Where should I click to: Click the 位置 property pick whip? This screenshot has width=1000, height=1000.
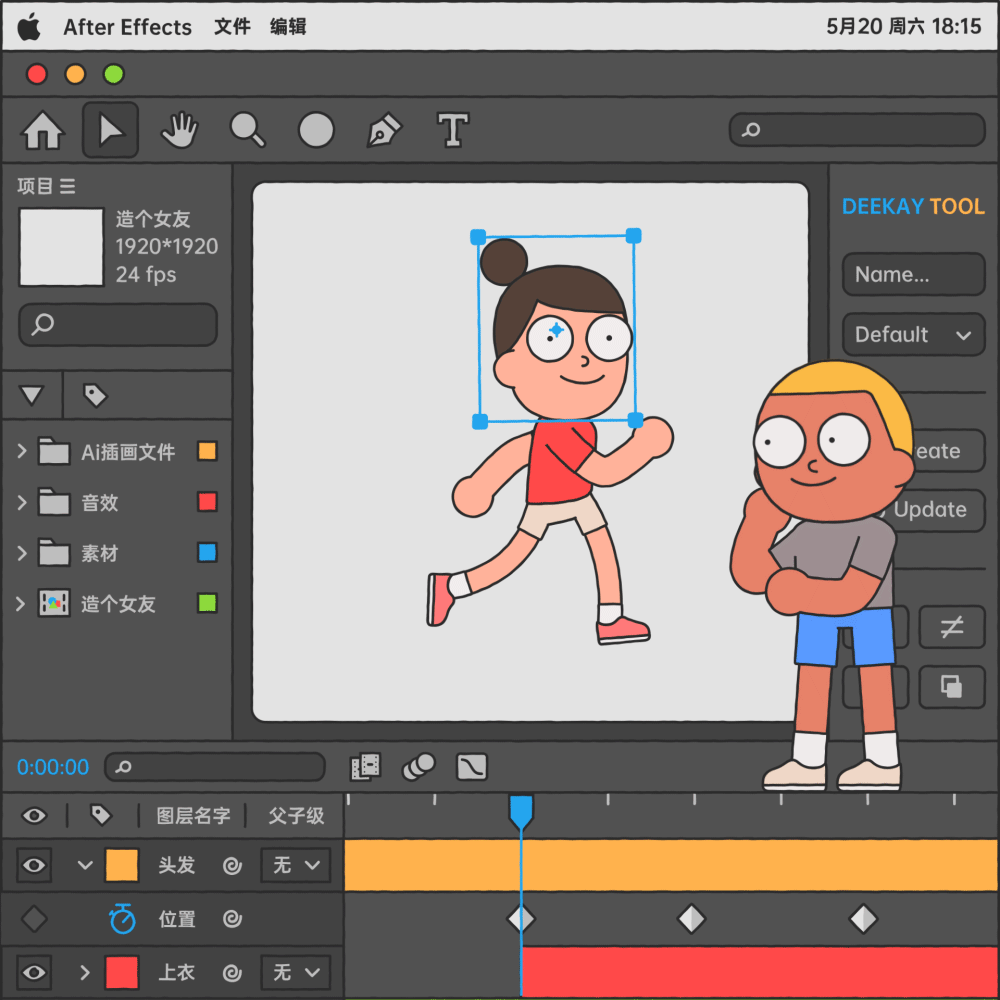(x=232, y=919)
